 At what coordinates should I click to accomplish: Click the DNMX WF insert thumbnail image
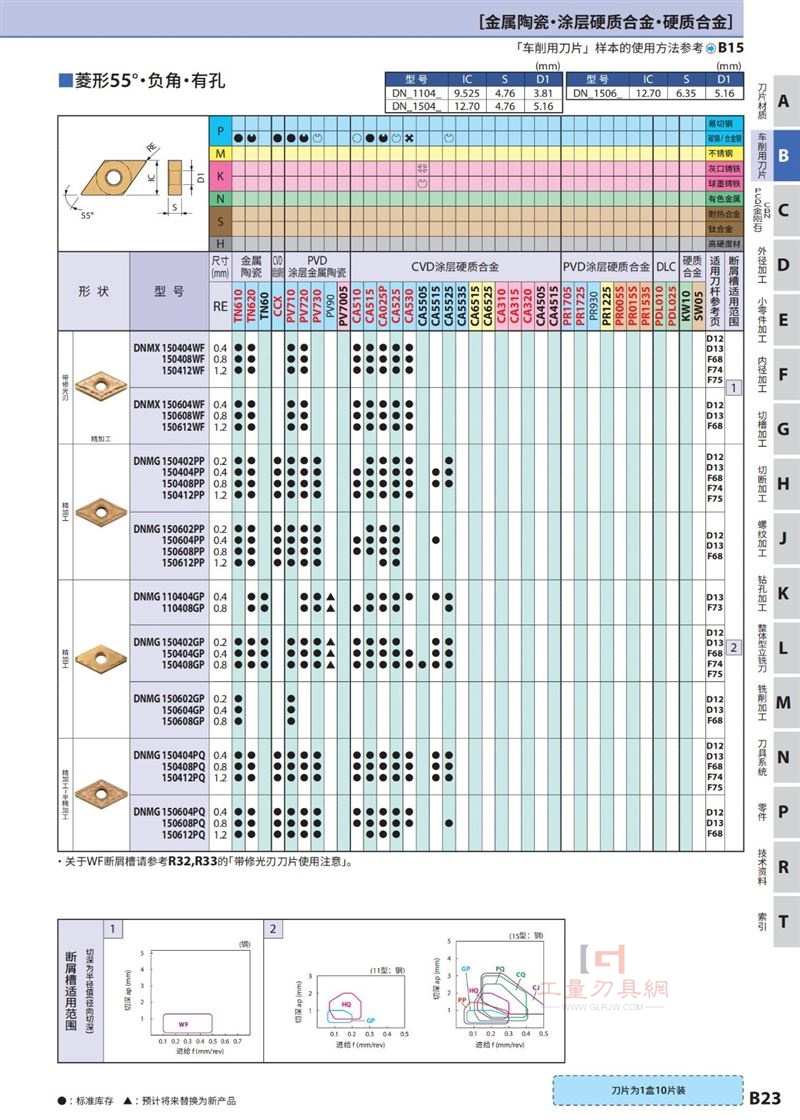[x=101, y=386]
